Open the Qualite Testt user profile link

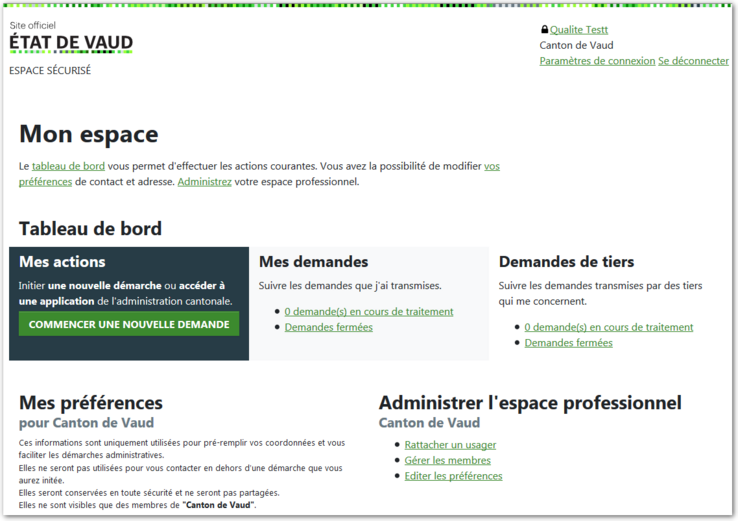click(579, 30)
